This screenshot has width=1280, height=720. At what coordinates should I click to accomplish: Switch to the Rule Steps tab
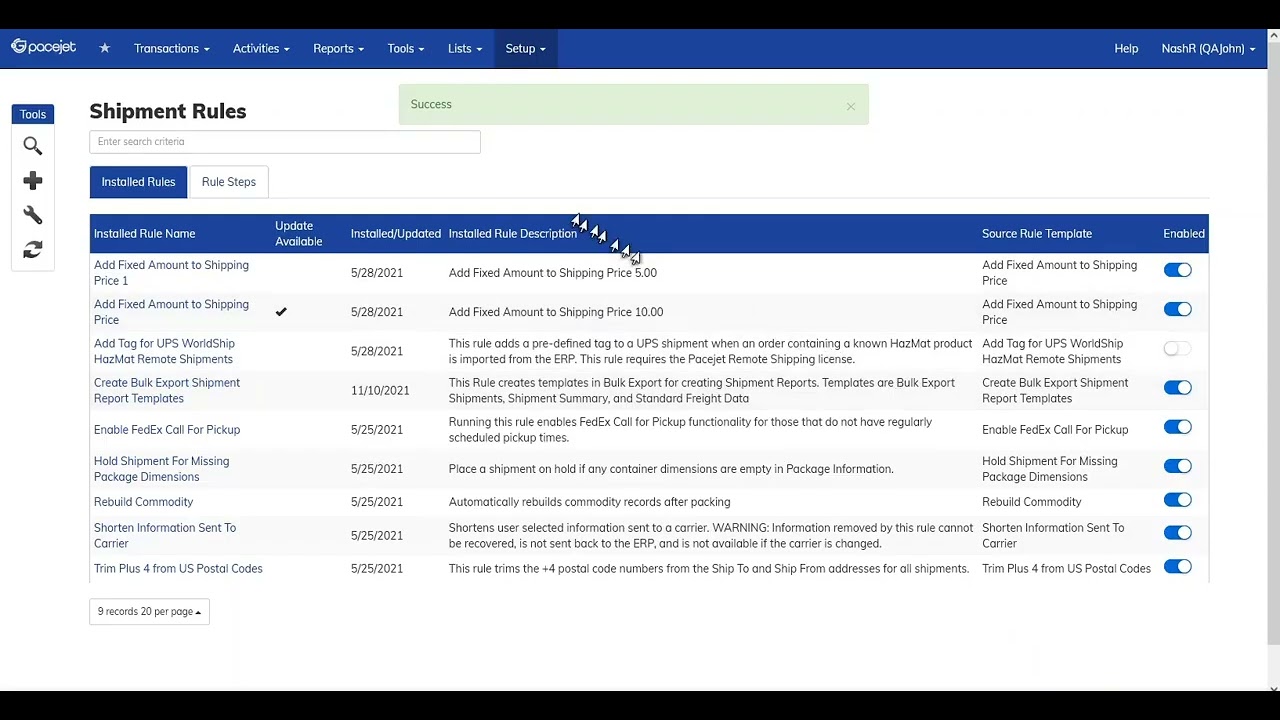(x=229, y=182)
